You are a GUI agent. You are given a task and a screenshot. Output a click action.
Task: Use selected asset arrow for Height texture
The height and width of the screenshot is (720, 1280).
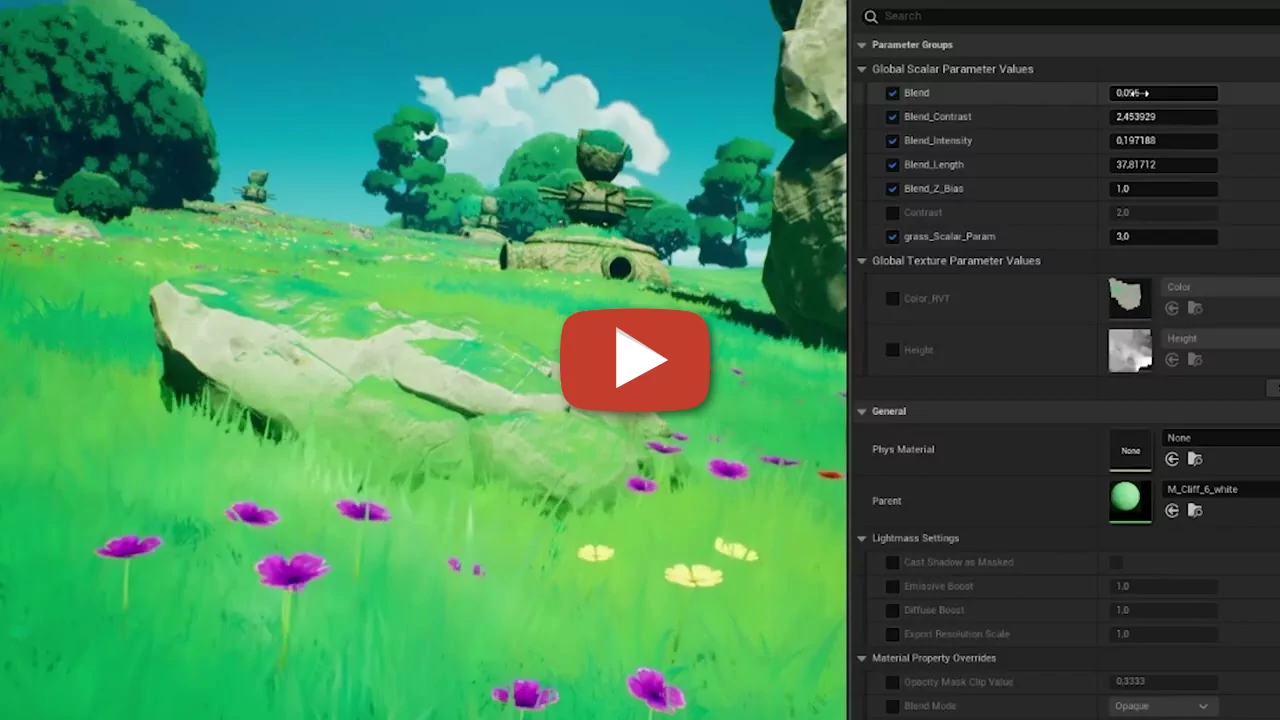1173,360
